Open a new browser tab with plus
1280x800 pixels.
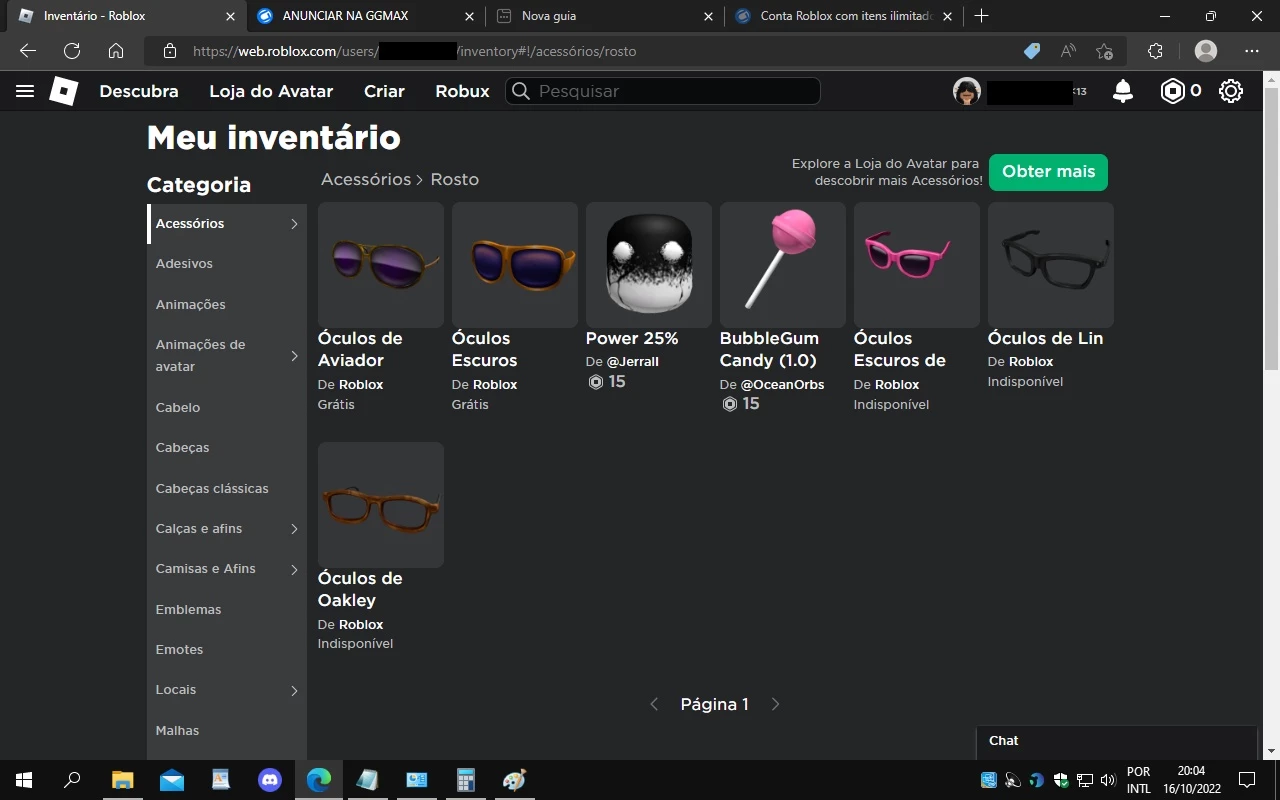982,16
